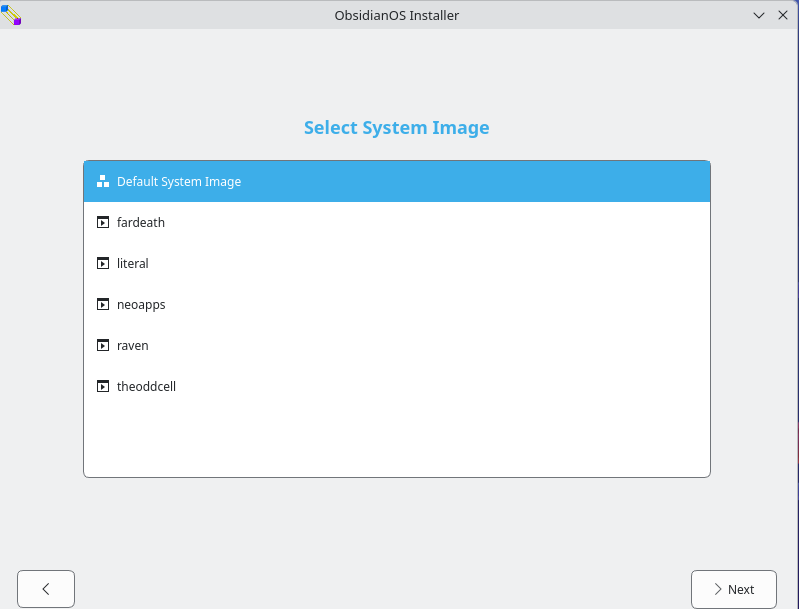Go to the Next installer step

coord(734,589)
